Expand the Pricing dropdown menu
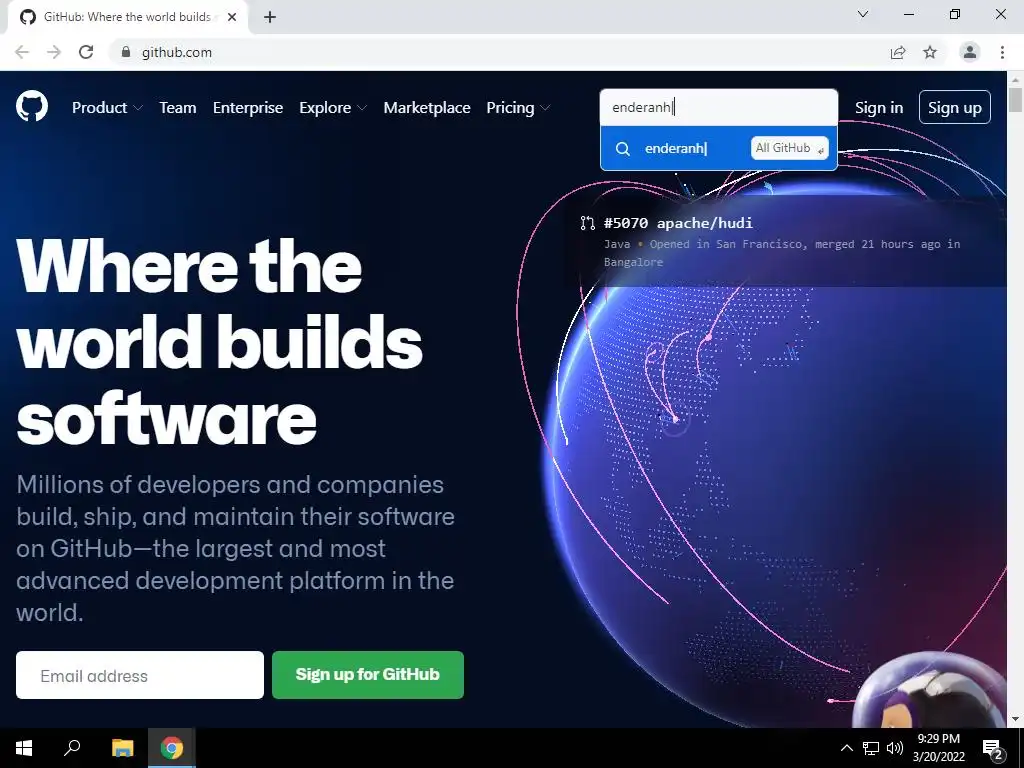This screenshot has height=768, width=1024. [519, 108]
